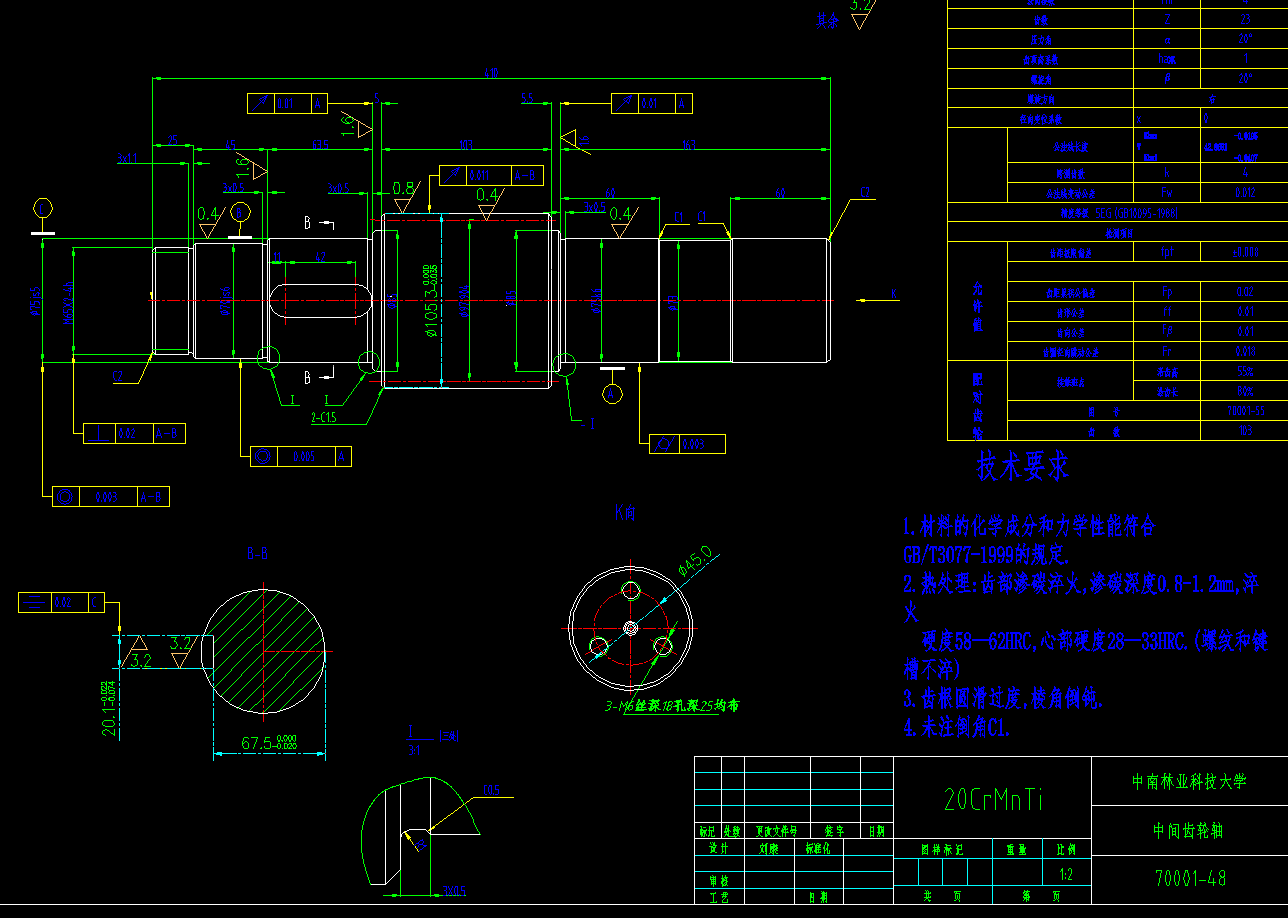Click the keyway length dimension 42
Image resolution: width=1288 pixels, height=918 pixels.
pyautogui.click(x=320, y=258)
